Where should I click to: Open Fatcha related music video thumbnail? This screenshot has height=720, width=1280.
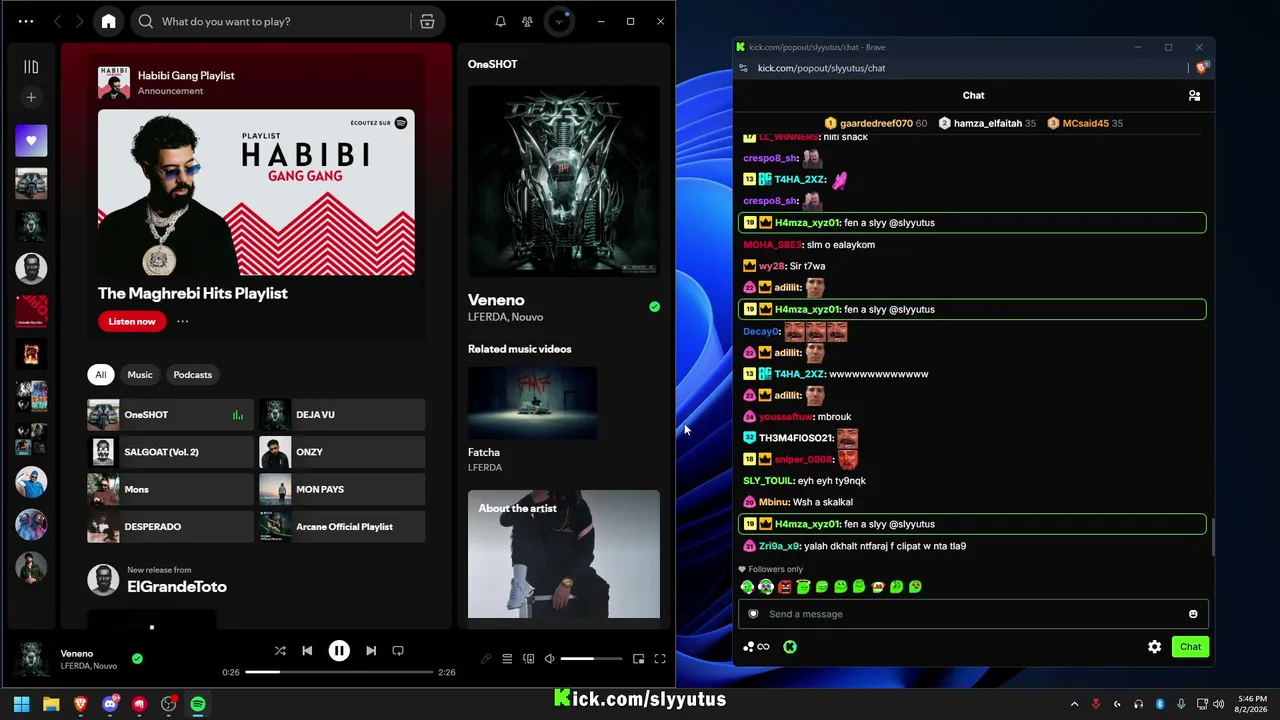click(532, 403)
